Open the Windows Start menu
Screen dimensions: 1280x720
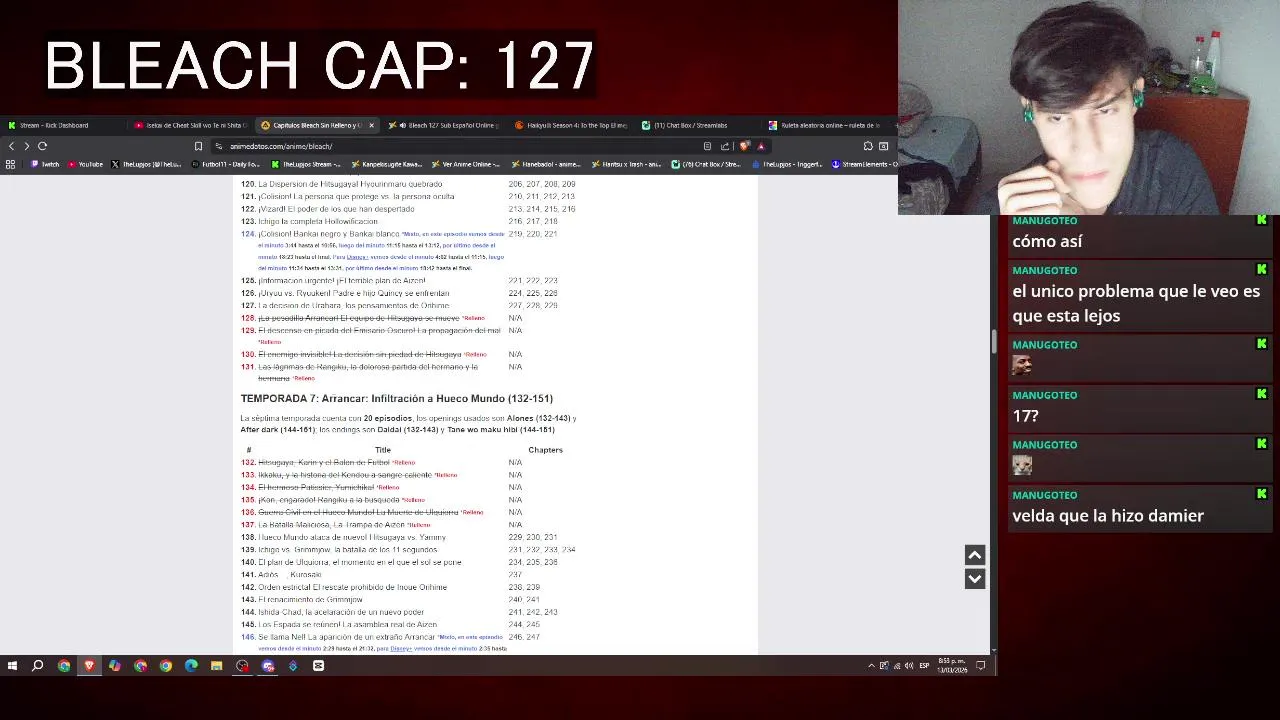tap(12, 665)
